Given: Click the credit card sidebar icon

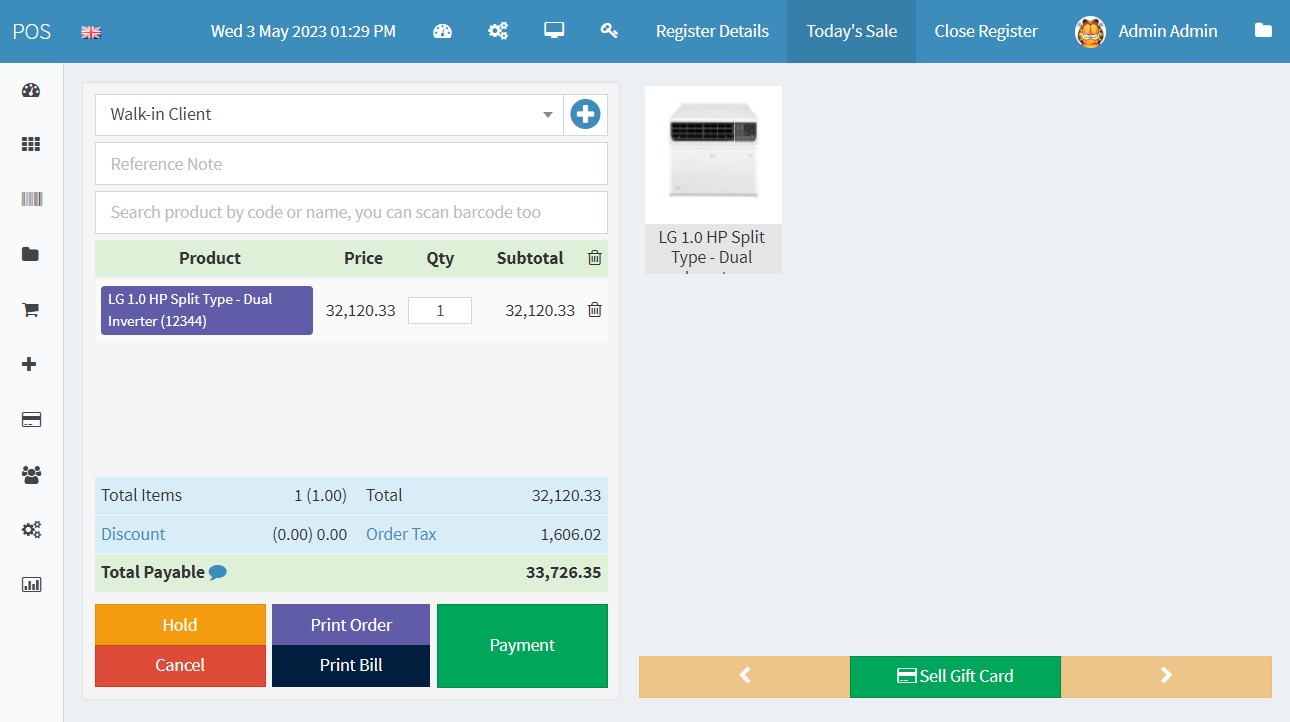Looking at the screenshot, I should click(31, 420).
